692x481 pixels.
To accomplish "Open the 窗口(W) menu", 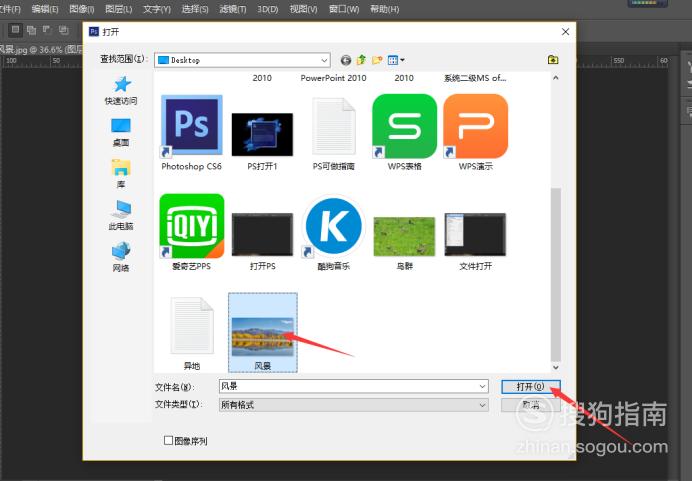I will [344, 9].
